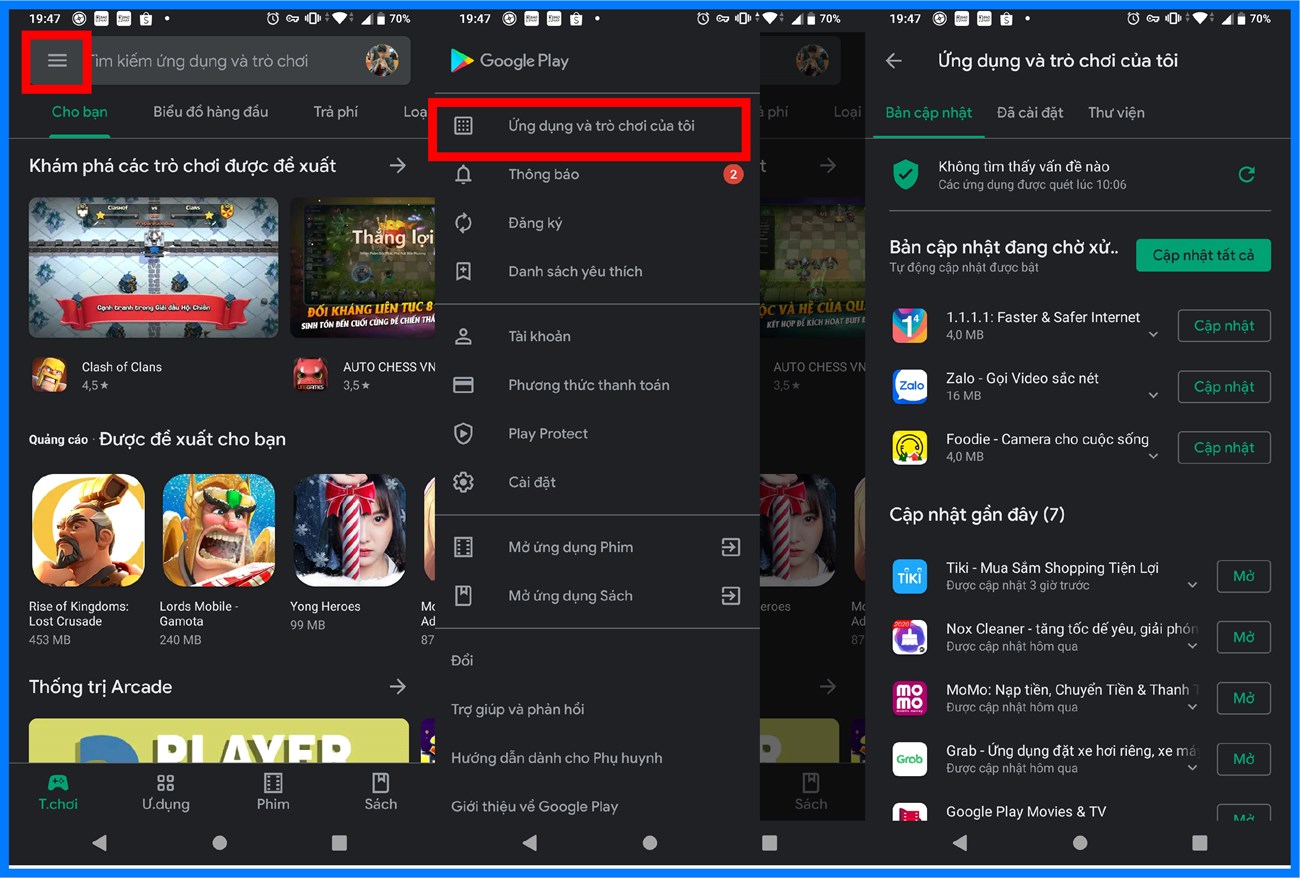Tap the Tiki app icon

click(909, 576)
